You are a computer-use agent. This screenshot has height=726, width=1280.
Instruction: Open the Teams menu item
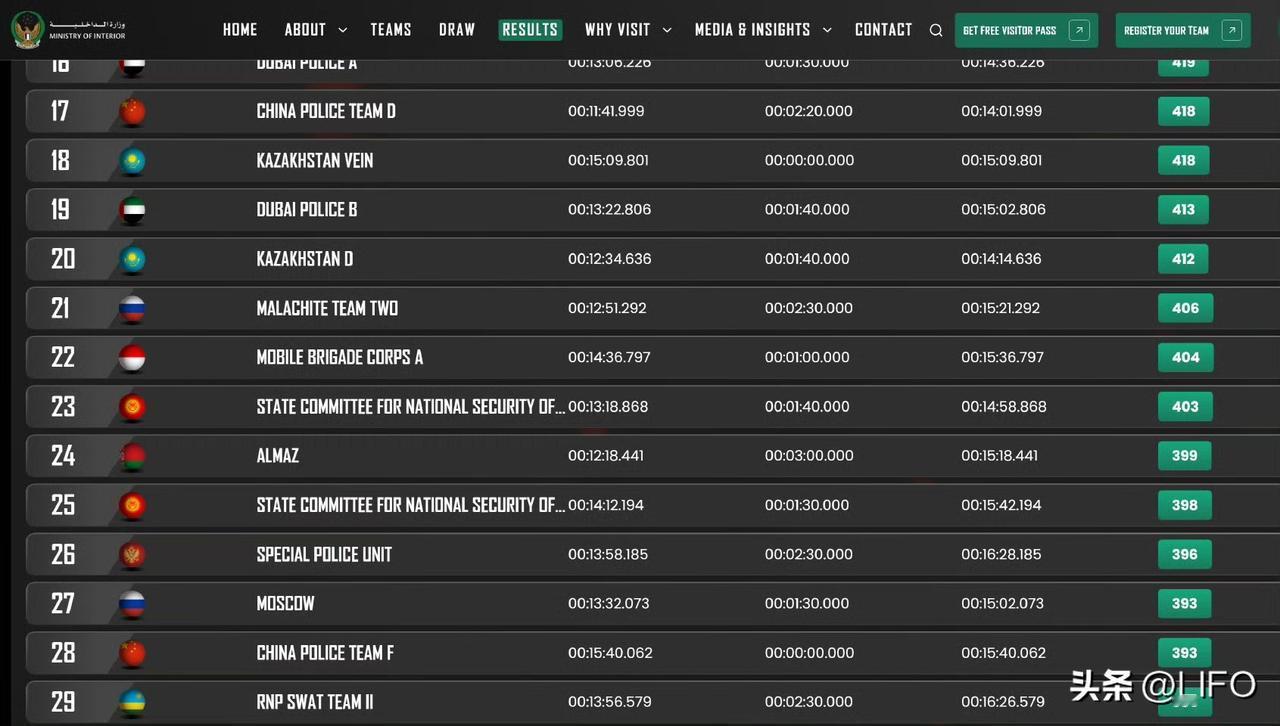pyautogui.click(x=391, y=30)
